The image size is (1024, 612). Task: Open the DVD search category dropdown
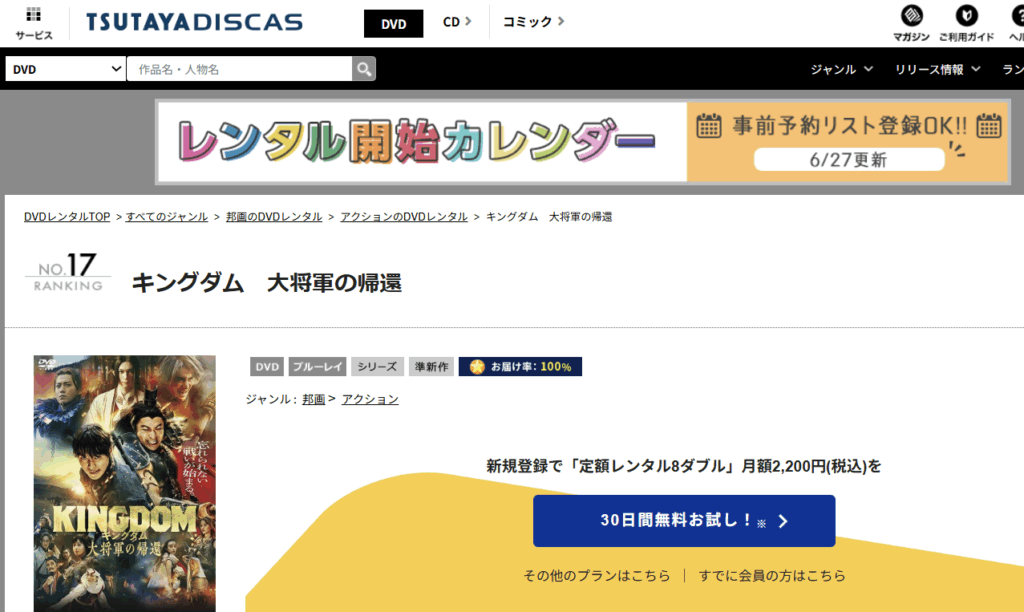pos(65,69)
